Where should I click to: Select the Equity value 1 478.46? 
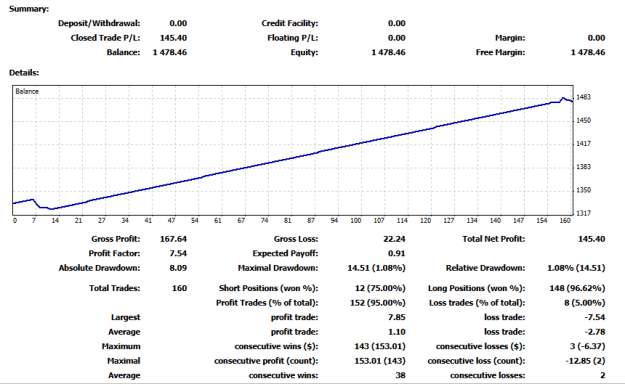tap(388, 52)
